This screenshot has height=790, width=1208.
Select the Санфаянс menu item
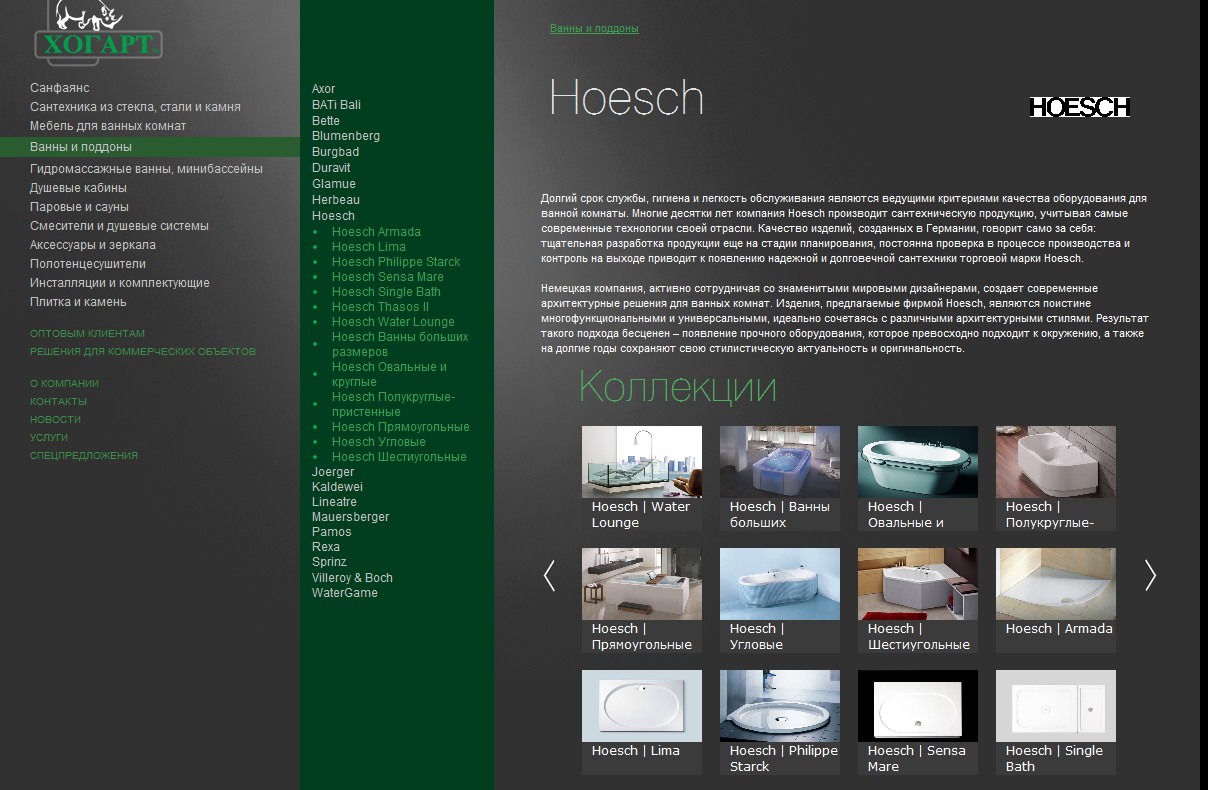[60, 88]
